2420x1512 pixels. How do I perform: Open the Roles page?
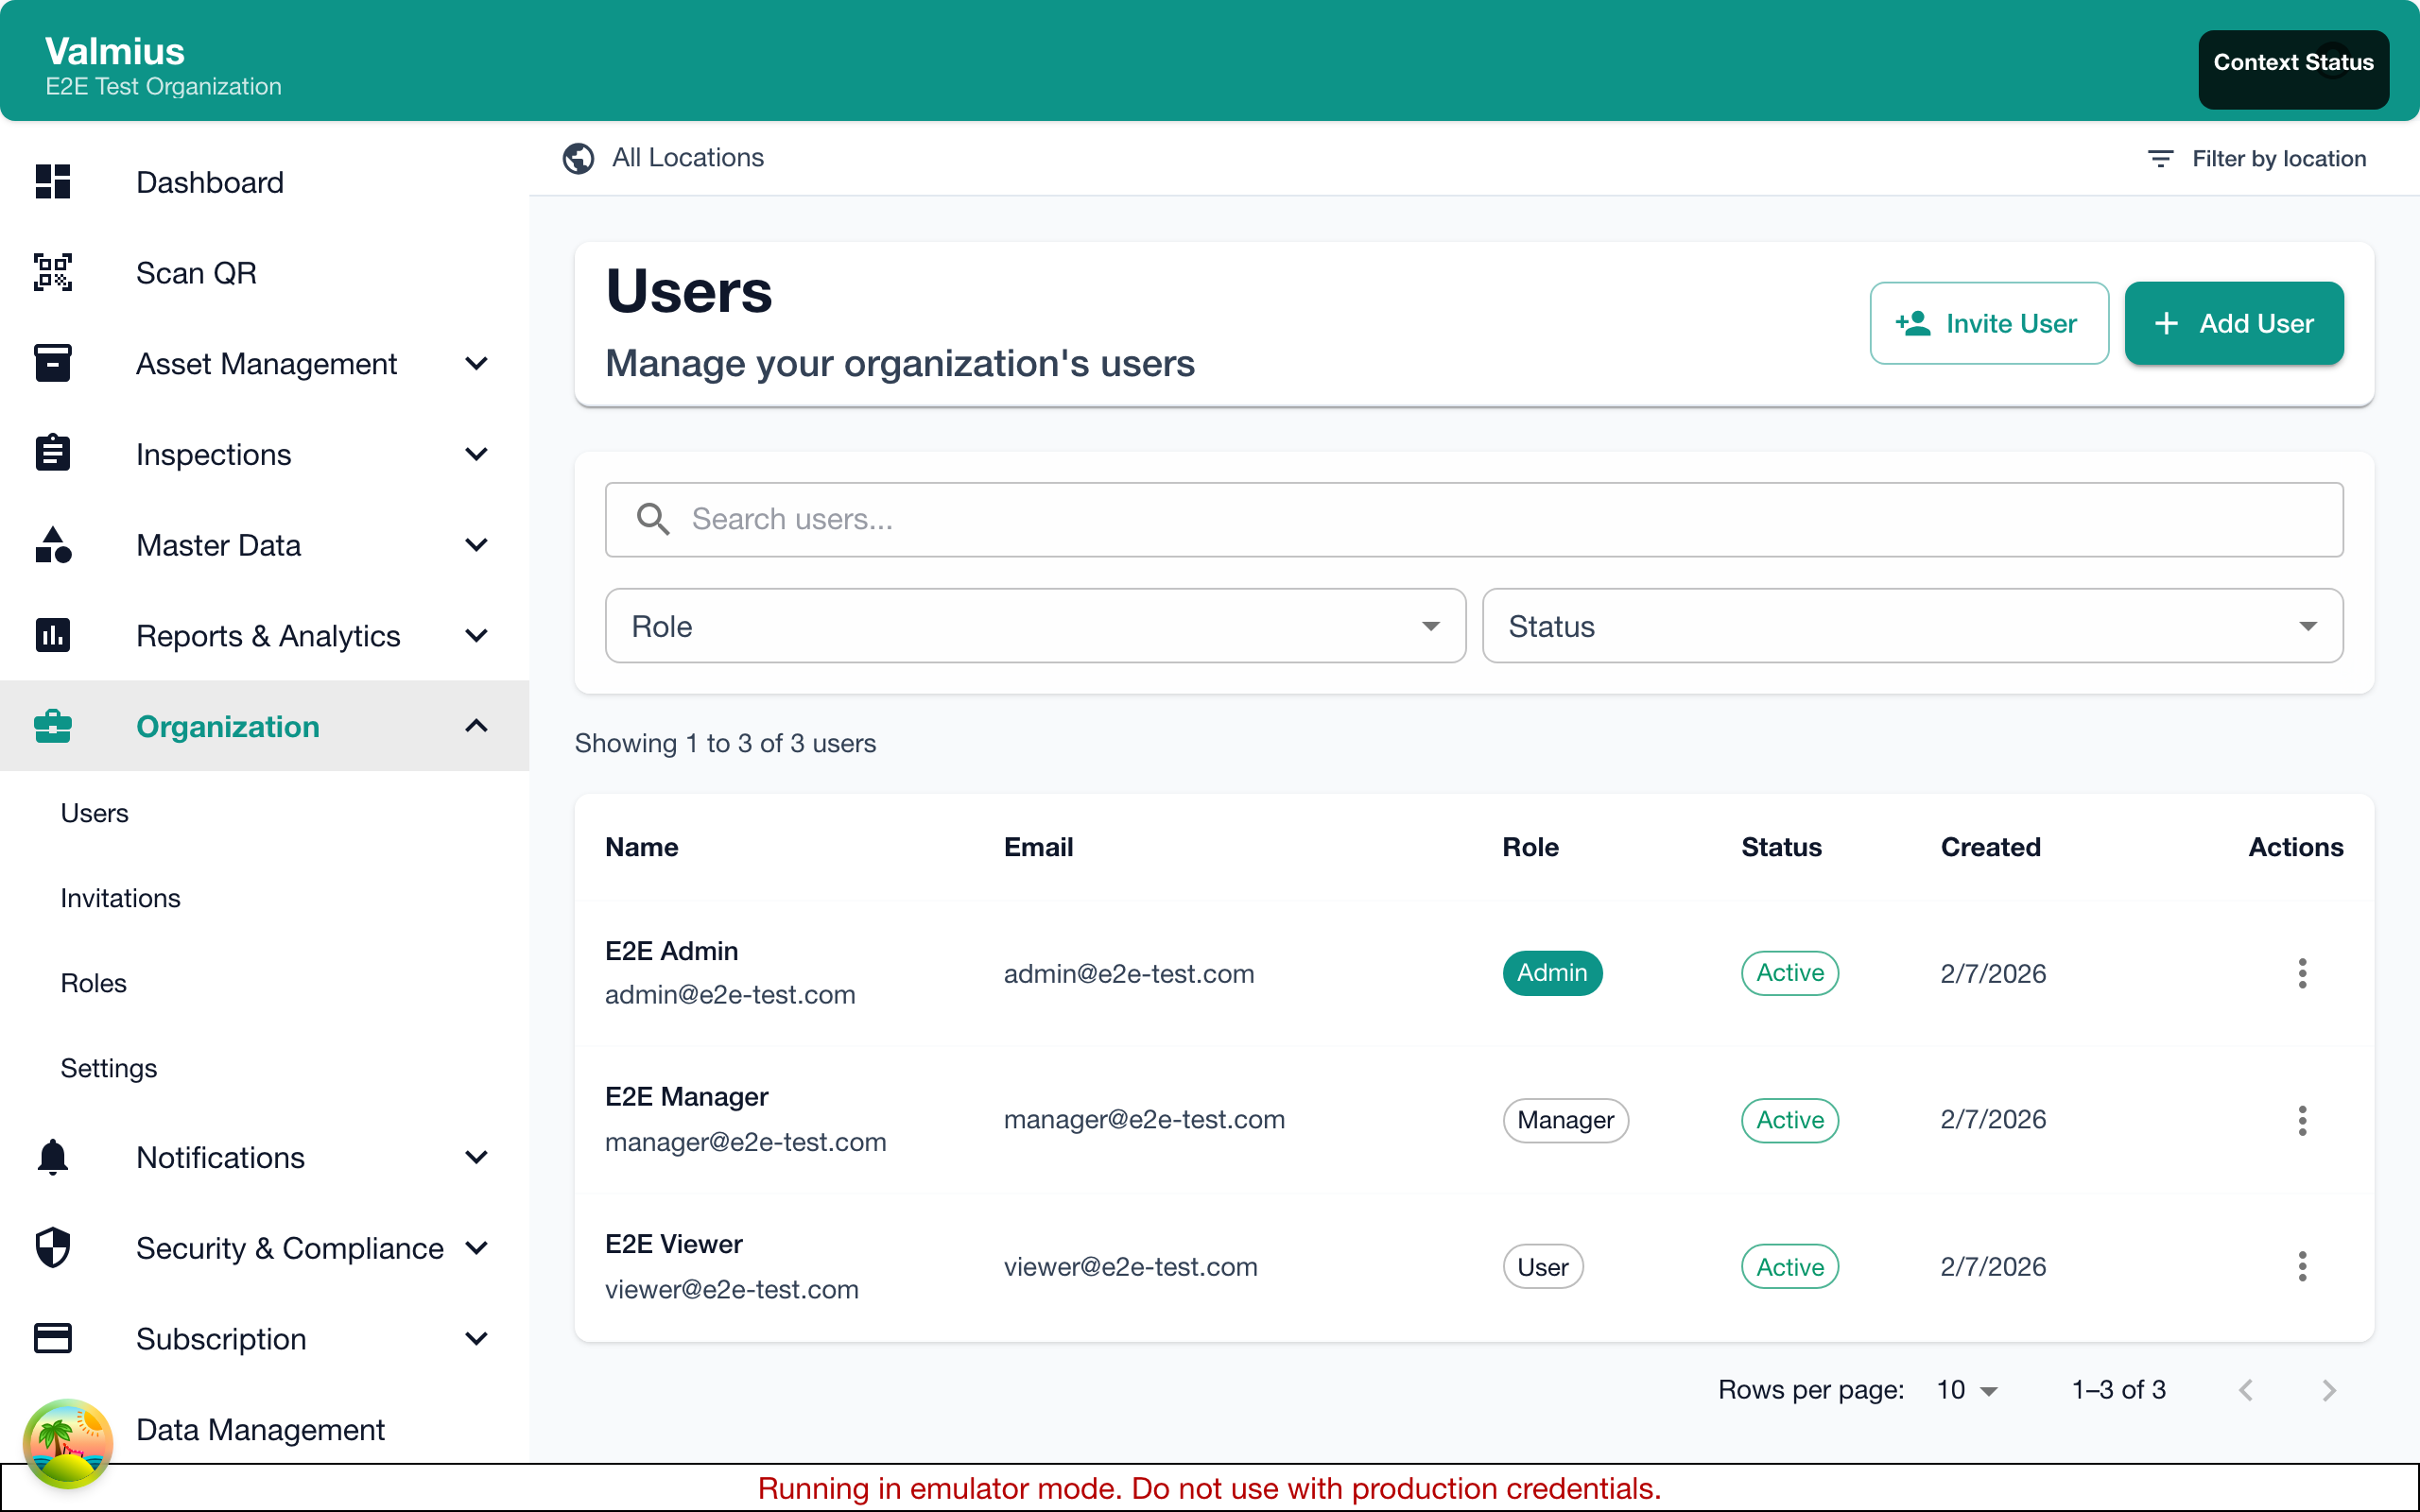(x=94, y=982)
